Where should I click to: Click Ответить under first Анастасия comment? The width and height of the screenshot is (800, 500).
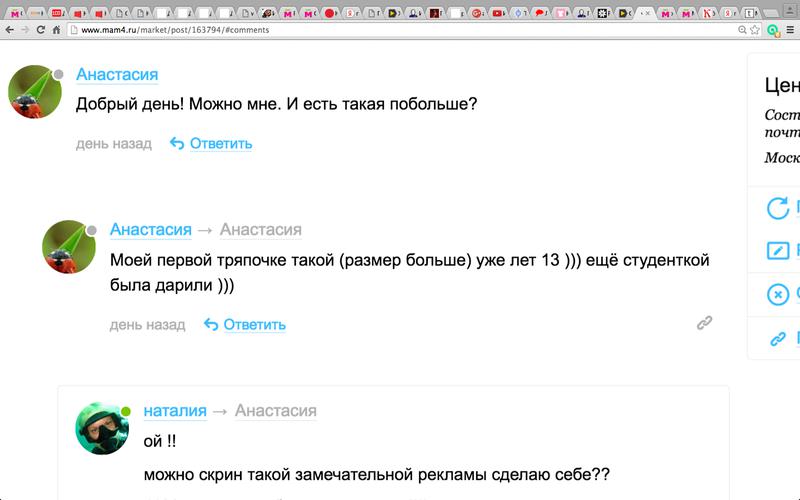click(211, 143)
